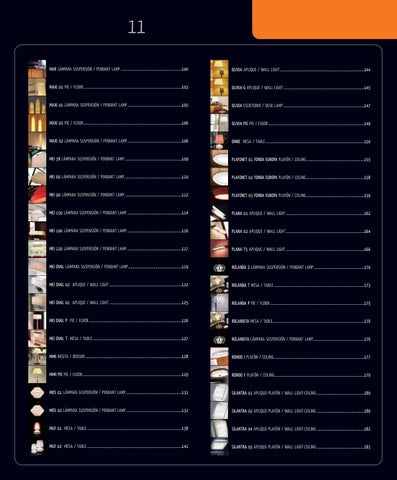Select OLIVIA G Aplique / Wall Light
Screen dimensions: 397x480
click(x=301, y=88)
